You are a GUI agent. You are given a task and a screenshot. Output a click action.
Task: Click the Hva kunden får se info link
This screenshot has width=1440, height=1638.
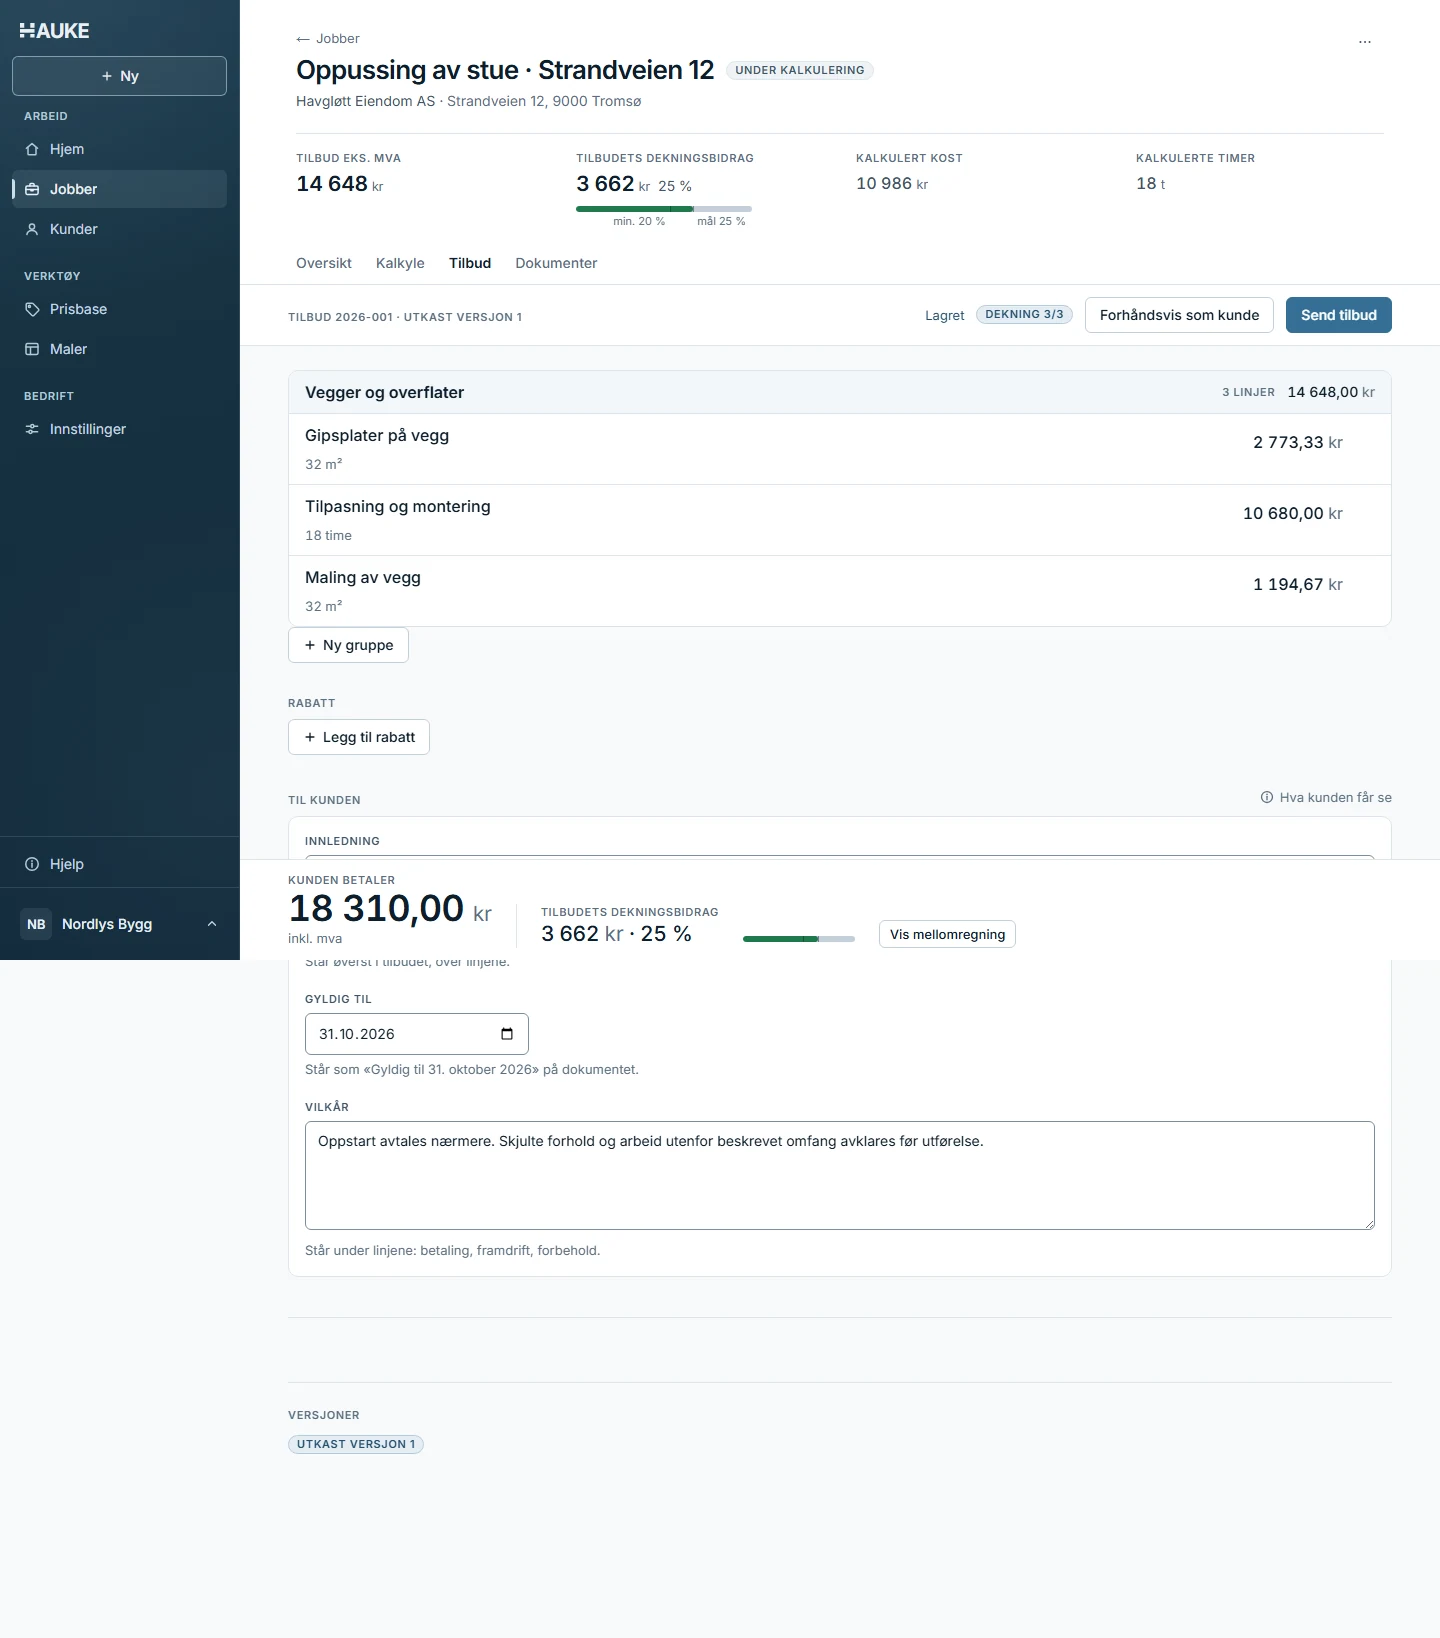pyautogui.click(x=1326, y=797)
